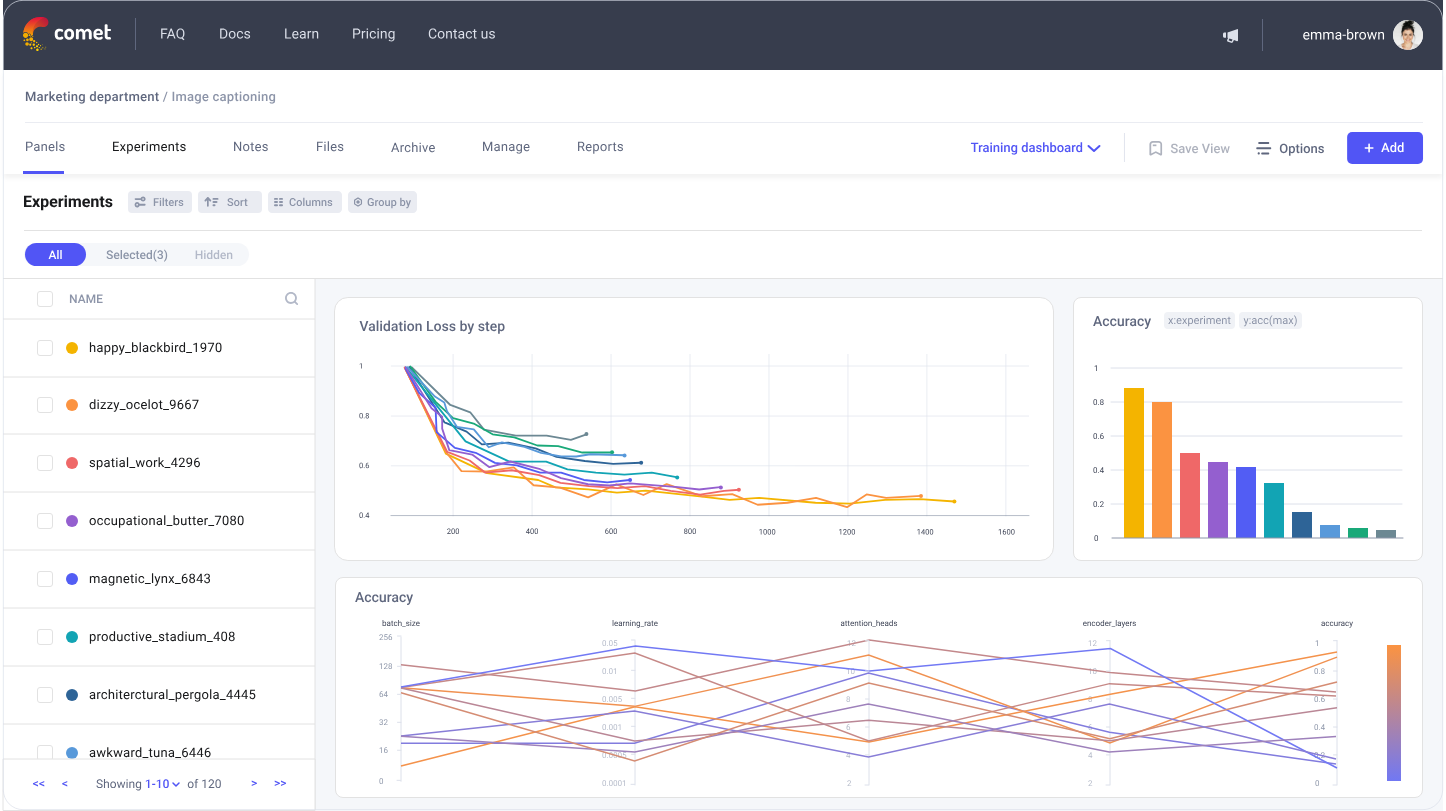Show All experiments filter

(56, 255)
